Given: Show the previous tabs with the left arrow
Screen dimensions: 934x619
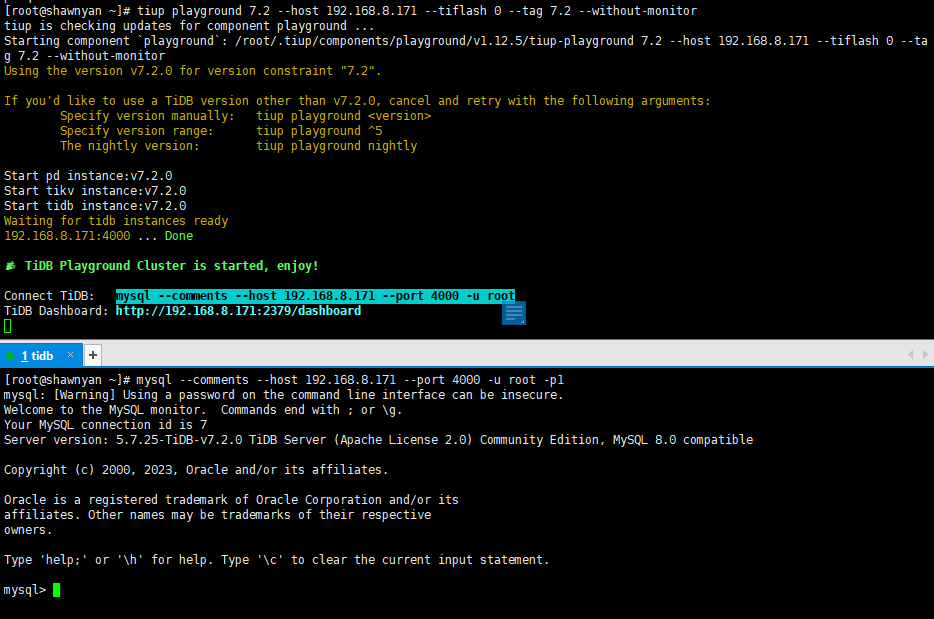Looking at the screenshot, I should pos(910,354).
